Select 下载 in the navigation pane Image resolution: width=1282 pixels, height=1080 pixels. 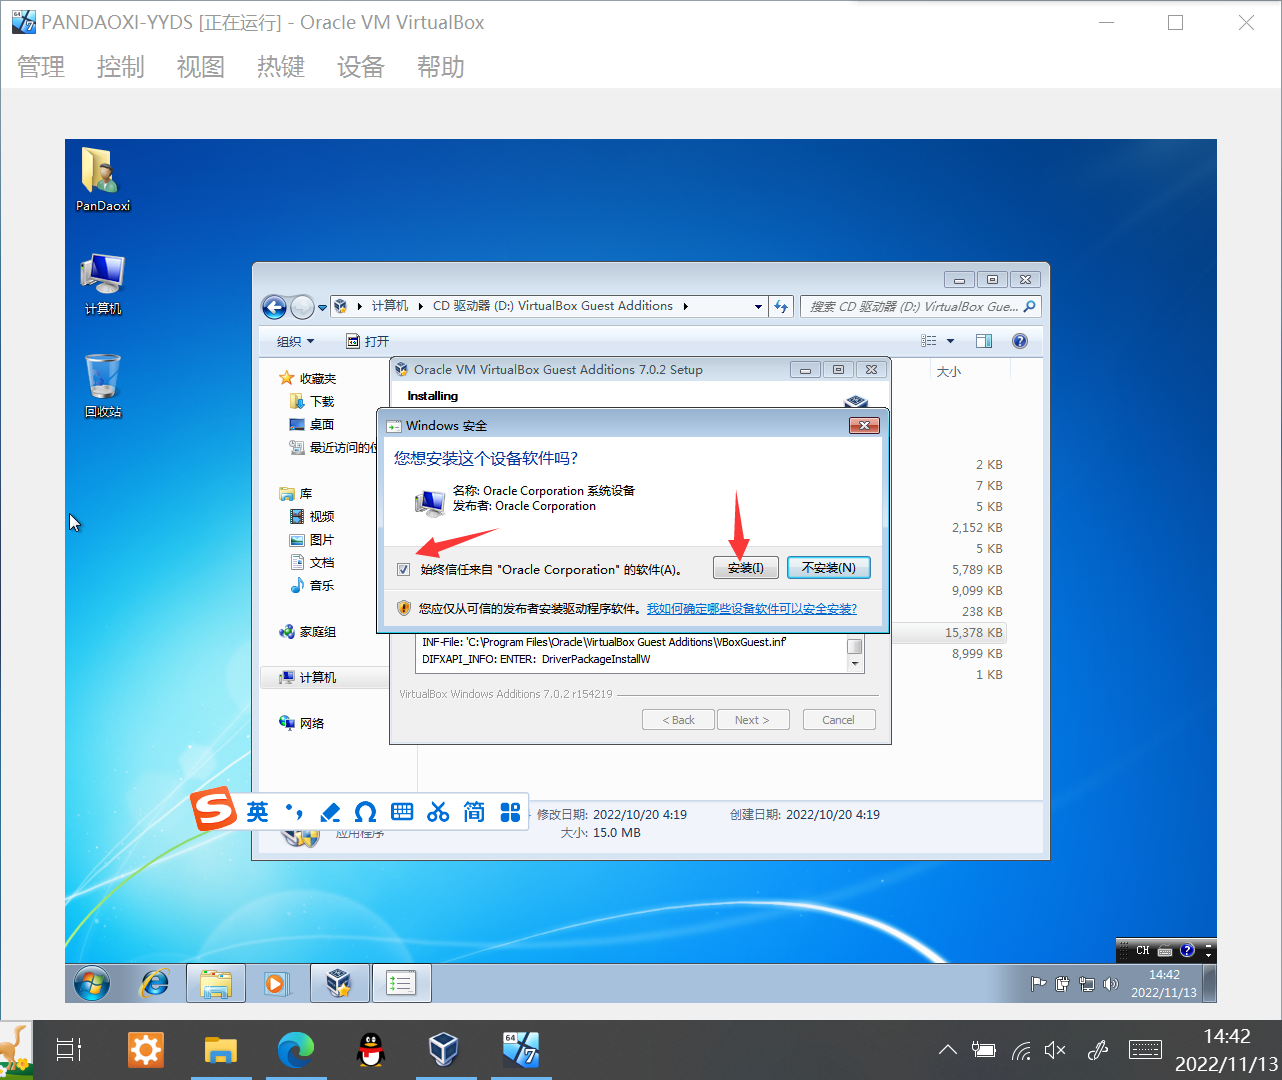pos(312,401)
